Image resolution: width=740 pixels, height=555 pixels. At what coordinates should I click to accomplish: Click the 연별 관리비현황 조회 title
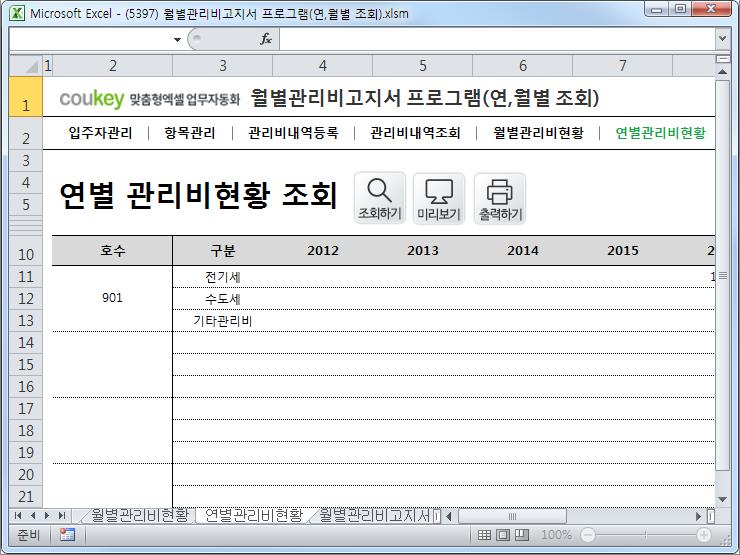[199, 195]
